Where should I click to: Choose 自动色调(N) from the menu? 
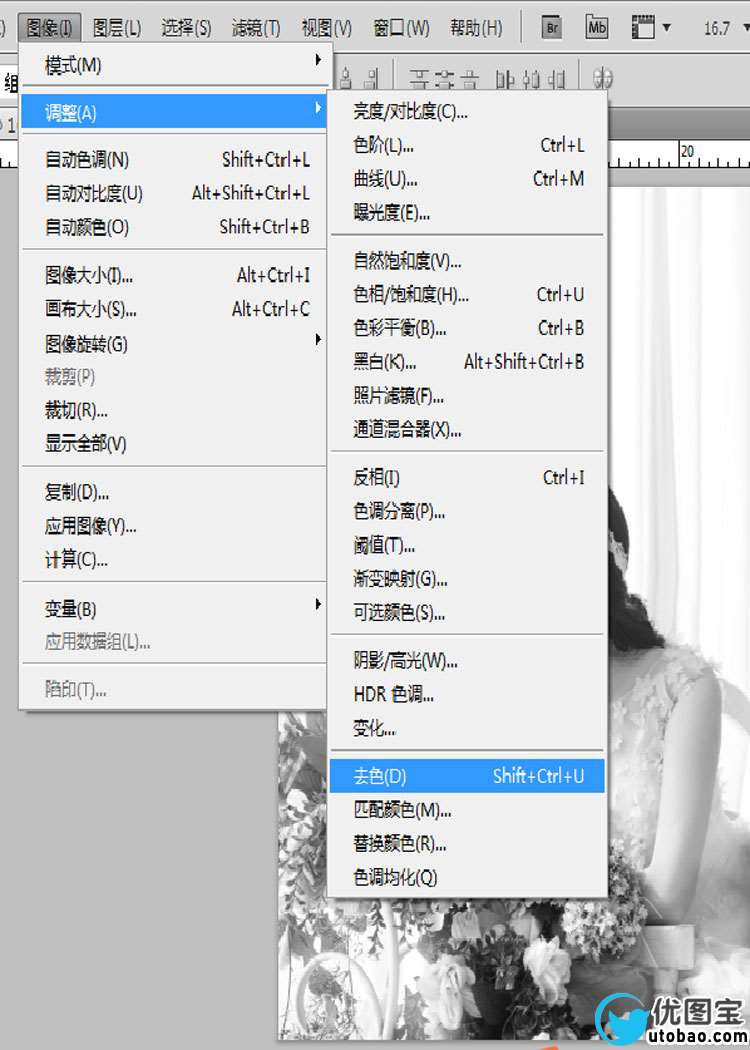175,160
